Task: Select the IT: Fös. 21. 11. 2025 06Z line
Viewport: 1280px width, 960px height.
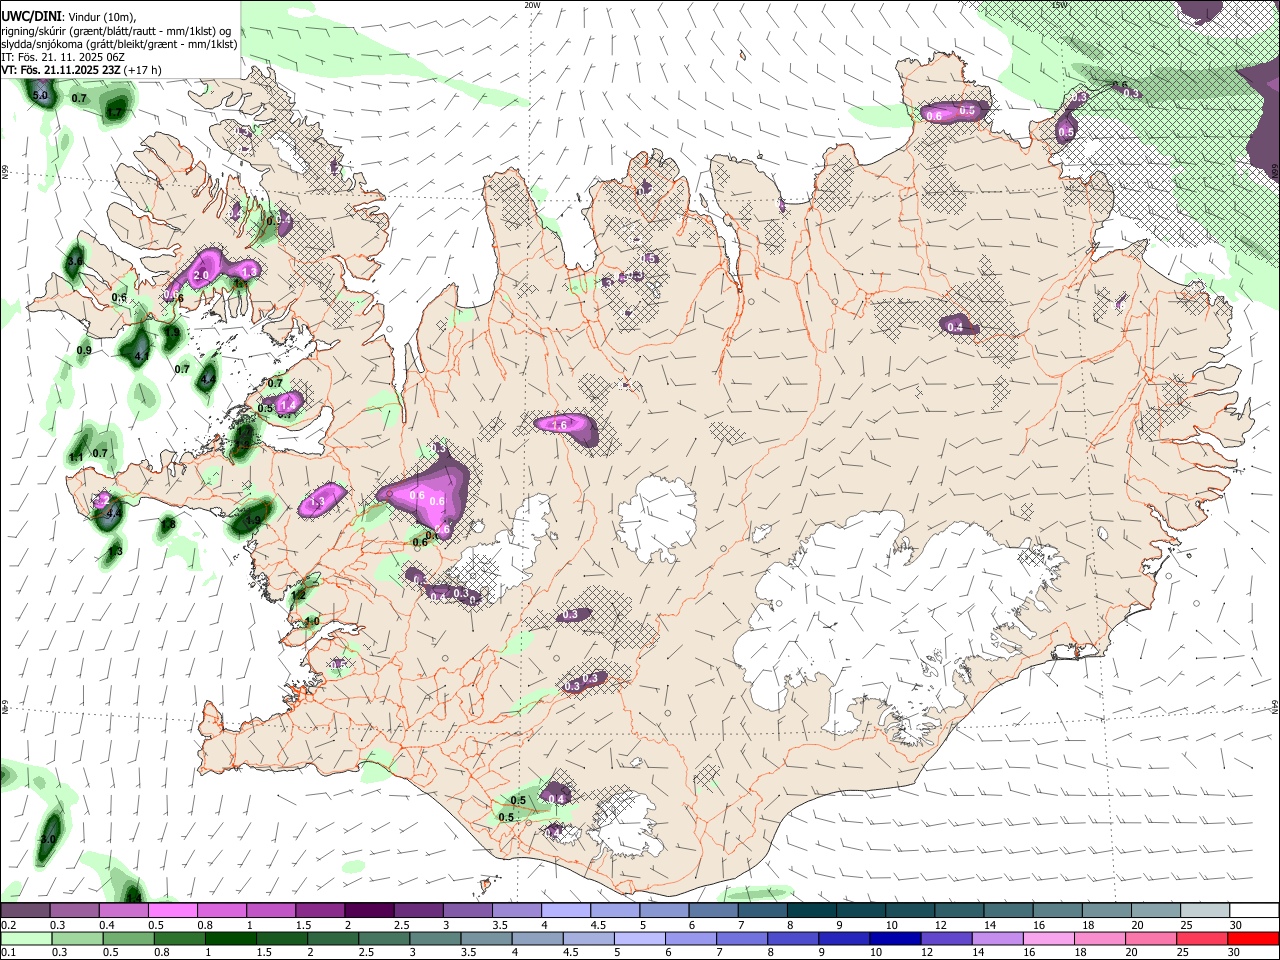Action: [x=63, y=57]
